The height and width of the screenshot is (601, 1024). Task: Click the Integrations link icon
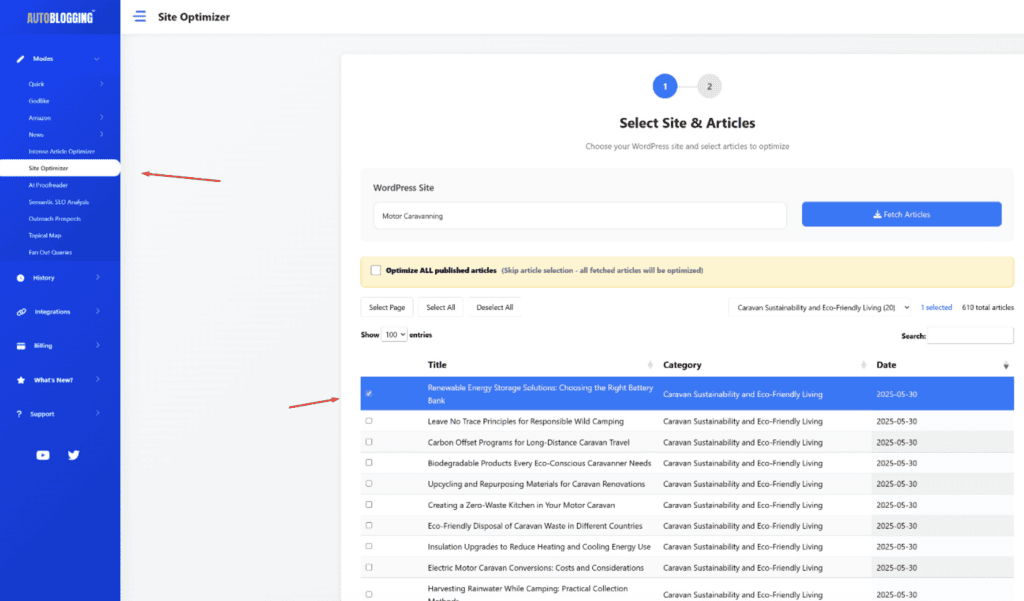pyautogui.click(x=21, y=312)
